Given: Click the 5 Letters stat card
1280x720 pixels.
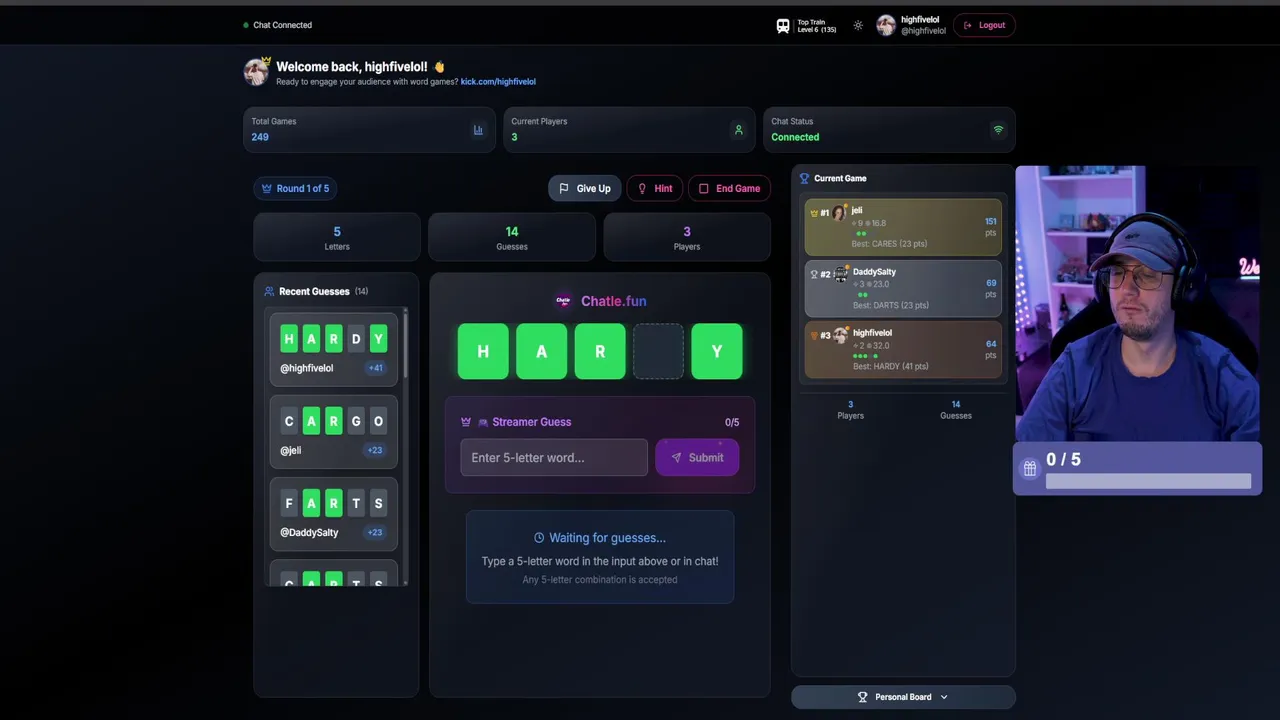Looking at the screenshot, I should click(337, 238).
